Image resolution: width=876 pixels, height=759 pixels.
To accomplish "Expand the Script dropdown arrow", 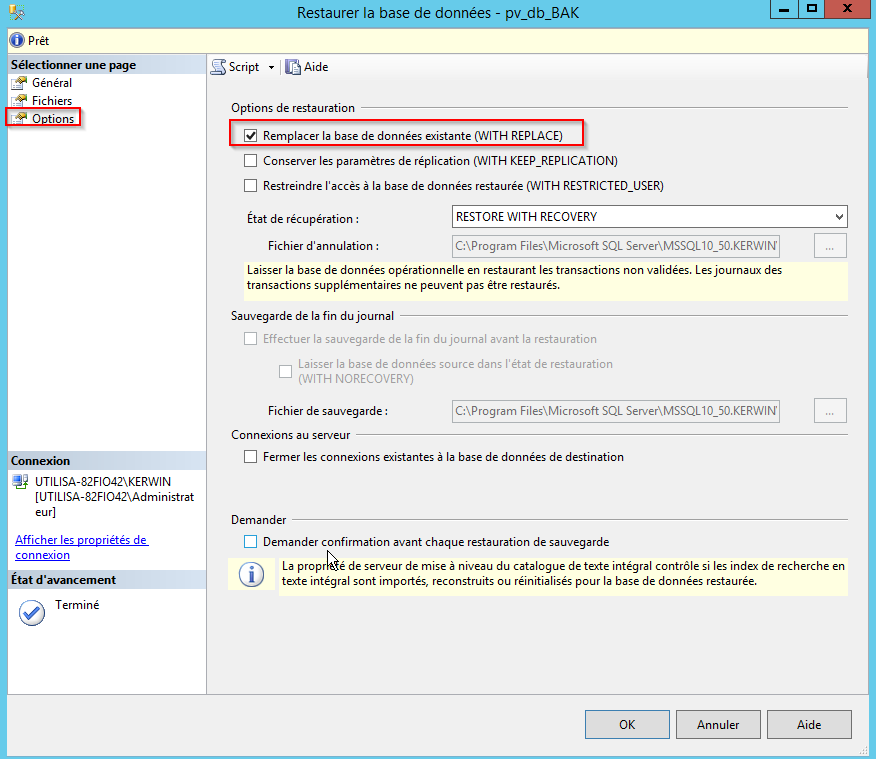I will point(271,68).
